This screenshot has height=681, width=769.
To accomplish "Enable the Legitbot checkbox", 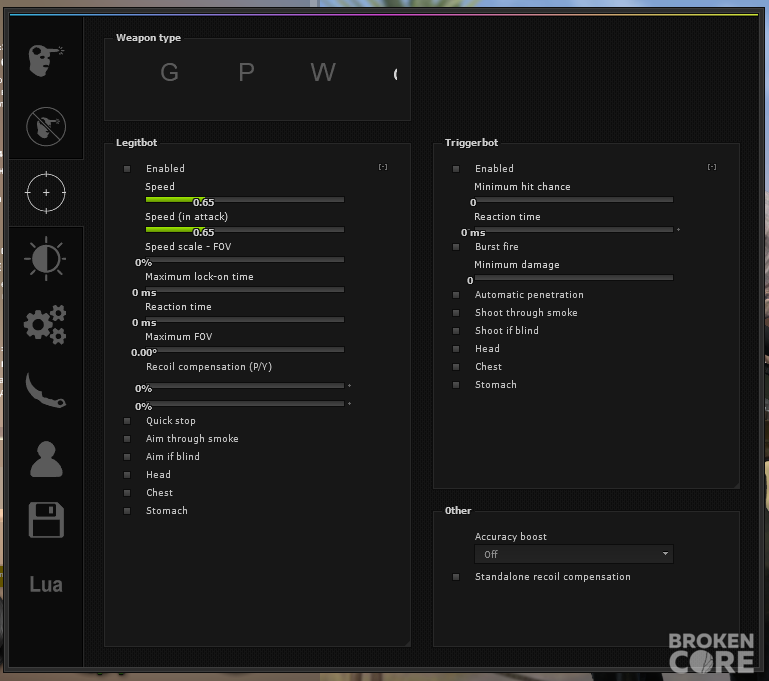I will (127, 169).
